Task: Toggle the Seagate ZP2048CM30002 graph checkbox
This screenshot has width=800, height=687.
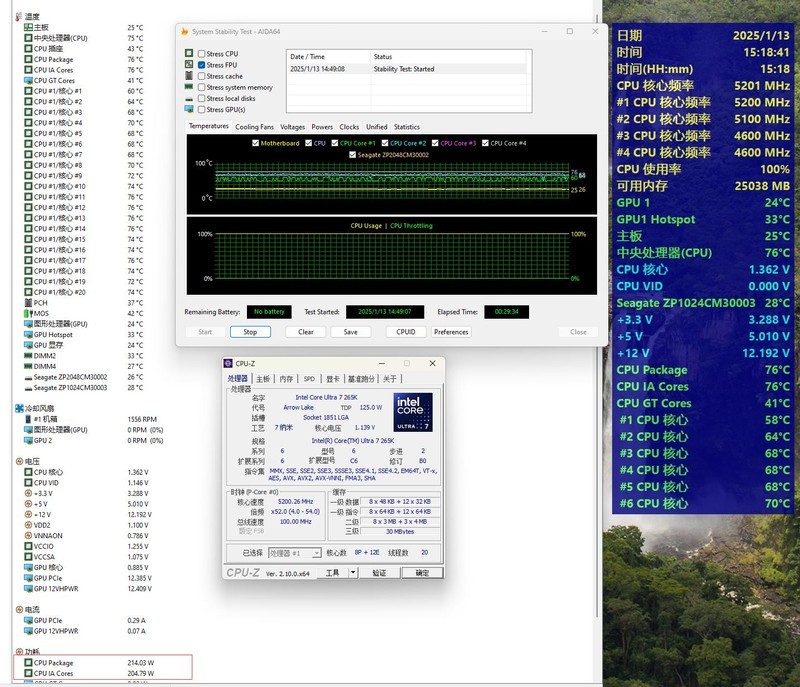Action: 351,154
